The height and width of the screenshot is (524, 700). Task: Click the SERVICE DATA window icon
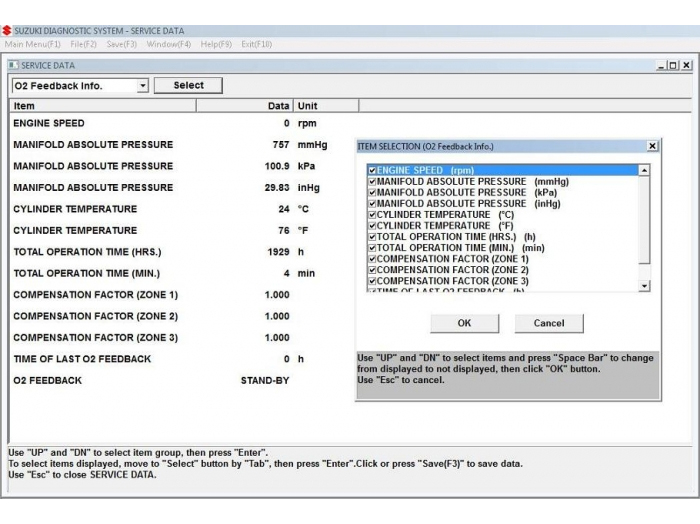(13, 65)
